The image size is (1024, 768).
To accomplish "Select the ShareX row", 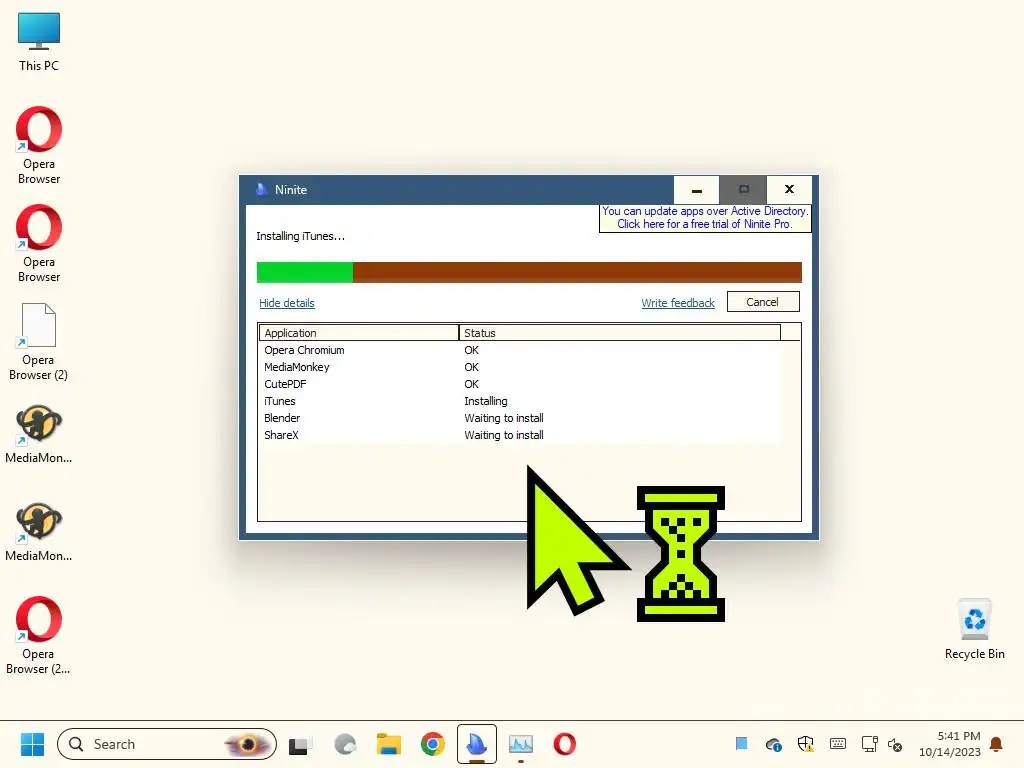I will tap(519, 435).
